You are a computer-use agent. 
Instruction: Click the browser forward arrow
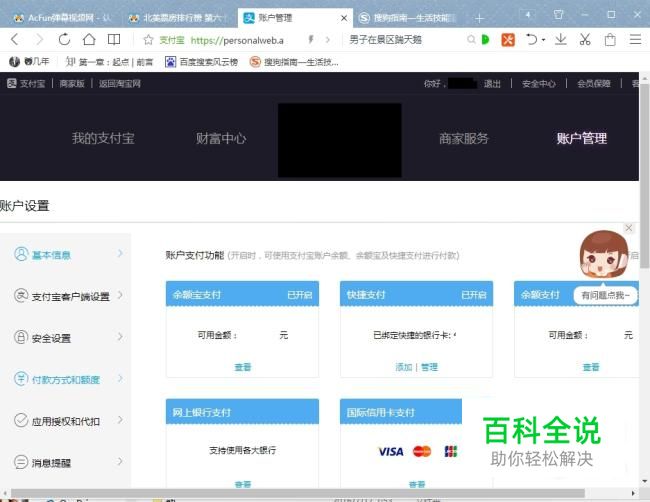click(x=39, y=39)
